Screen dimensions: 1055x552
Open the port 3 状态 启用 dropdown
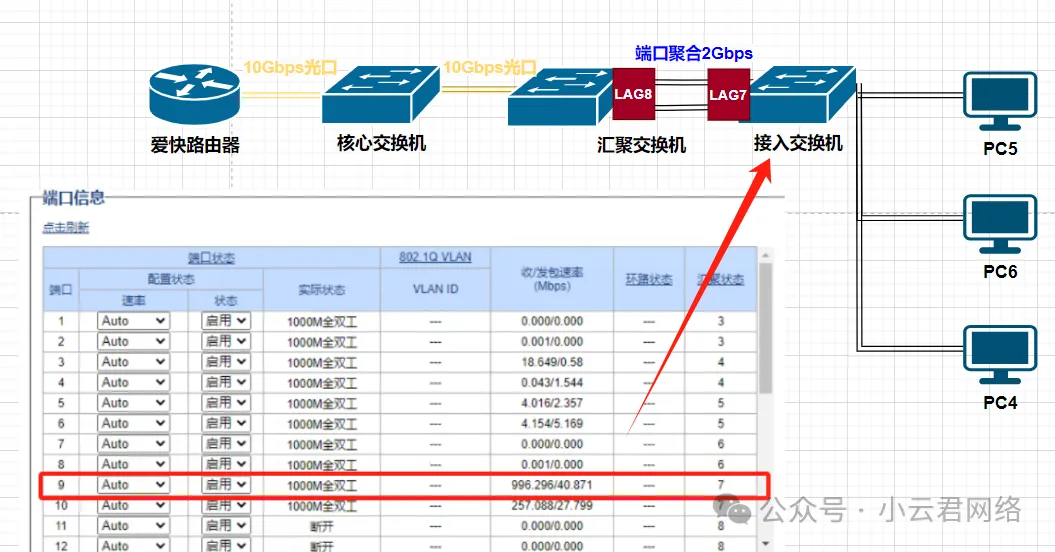(226, 362)
